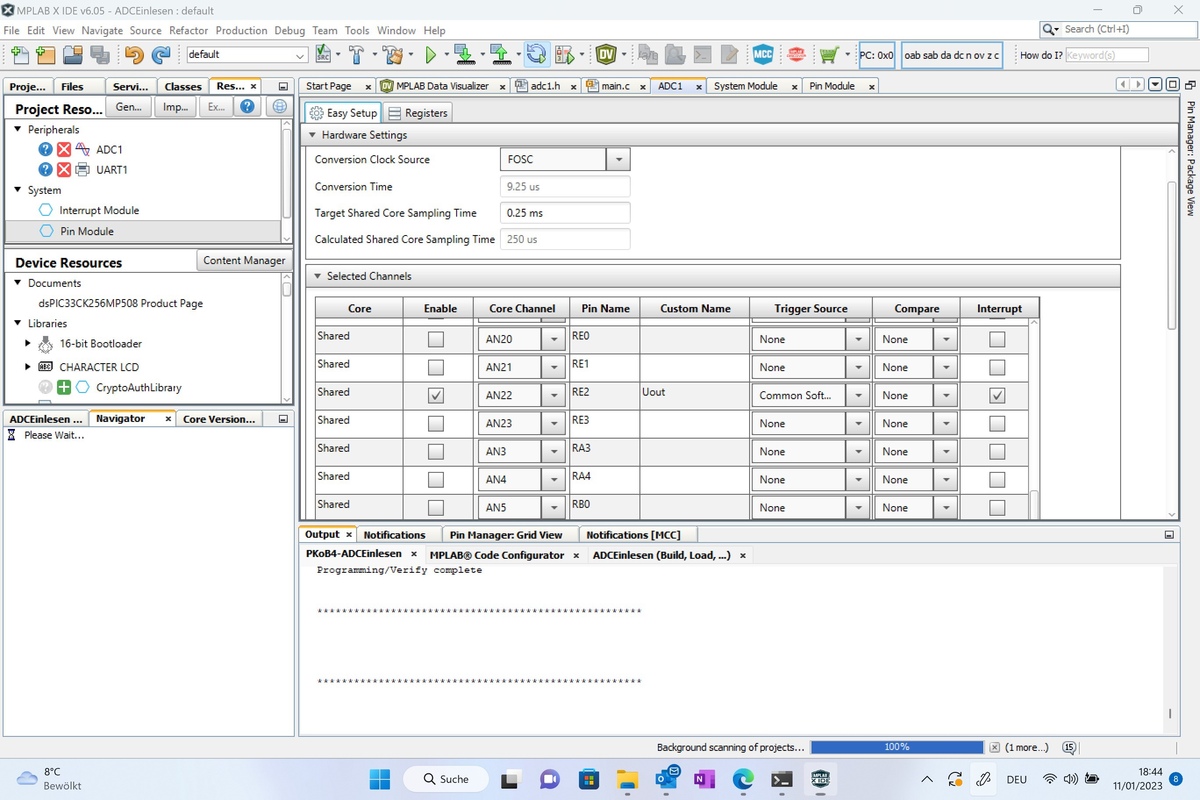Open the Production menu

point(241,30)
